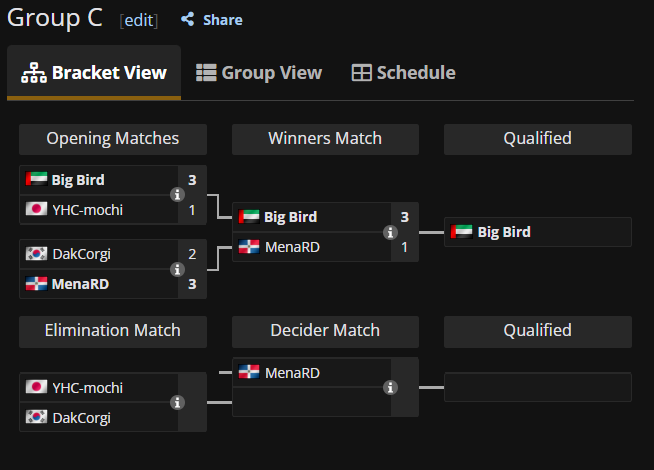The height and width of the screenshot is (470, 654).
Task: Click Dominican flag beside MenaRD in Decider Match
Action: click(249, 373)
